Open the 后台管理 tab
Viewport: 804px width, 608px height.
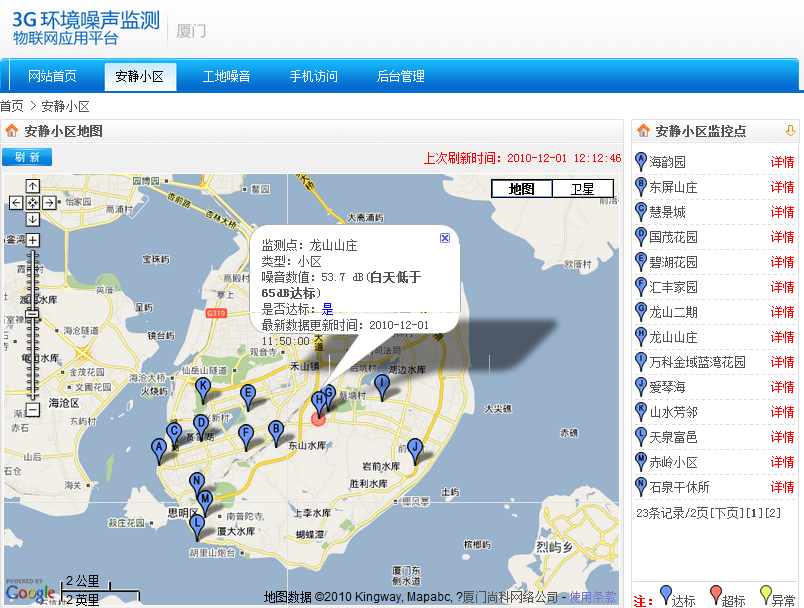(400, 76)
